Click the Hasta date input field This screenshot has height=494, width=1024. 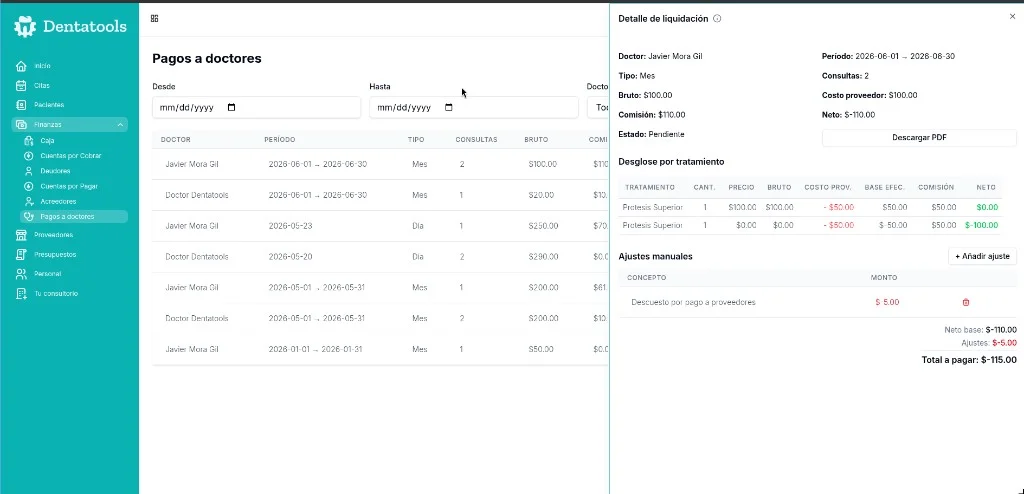(x=473, y=108)
